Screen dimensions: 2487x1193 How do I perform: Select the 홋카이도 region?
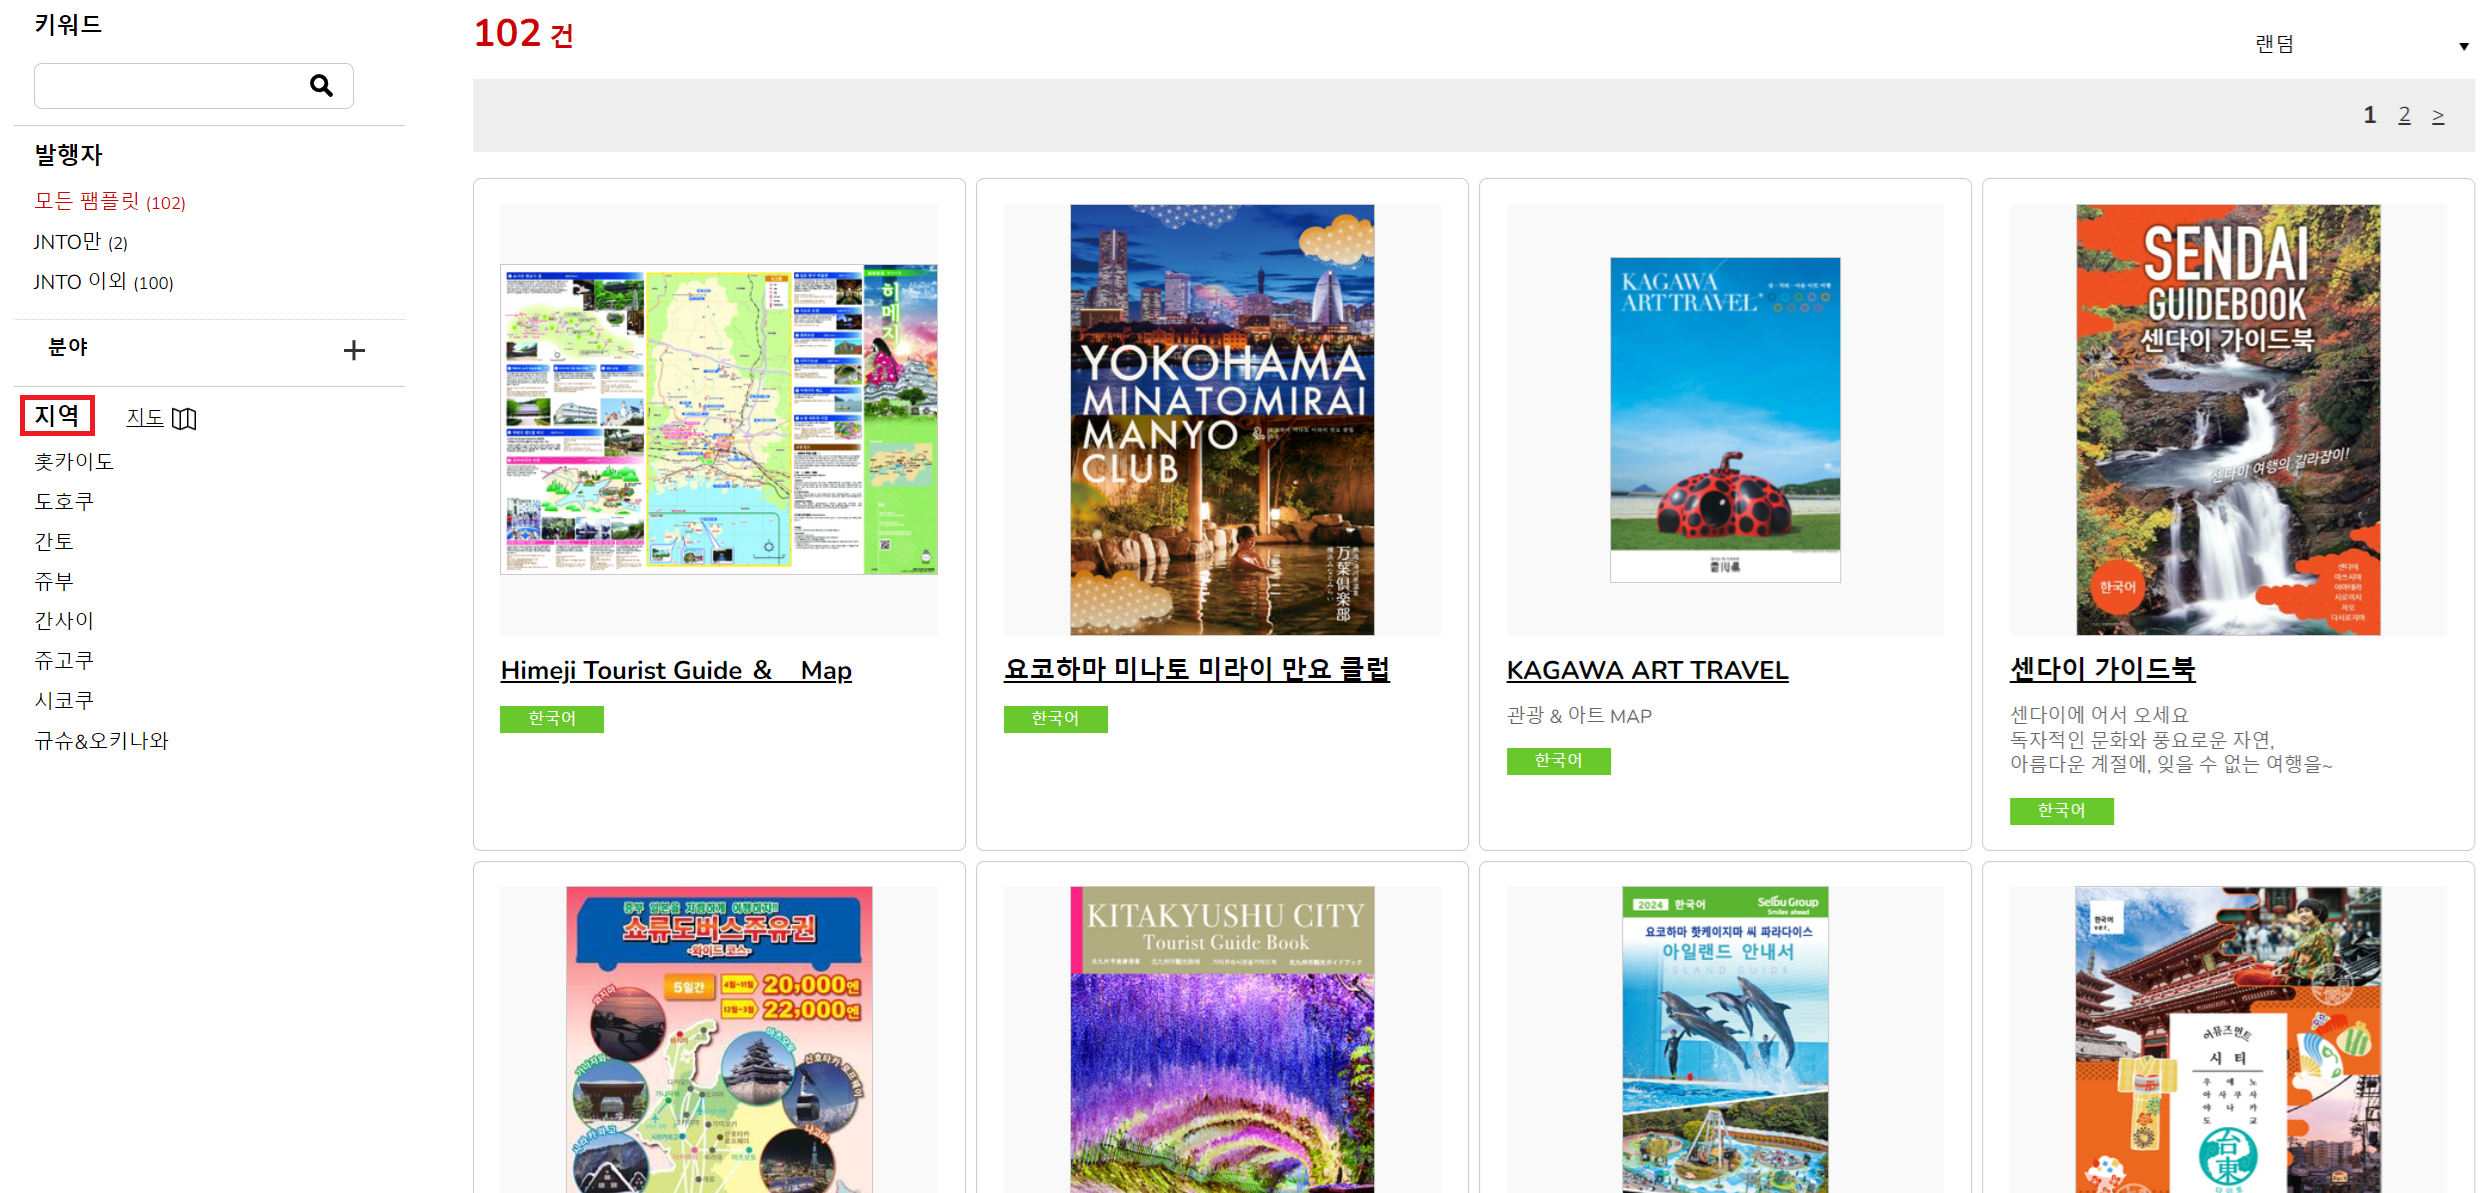coord(74,462)
